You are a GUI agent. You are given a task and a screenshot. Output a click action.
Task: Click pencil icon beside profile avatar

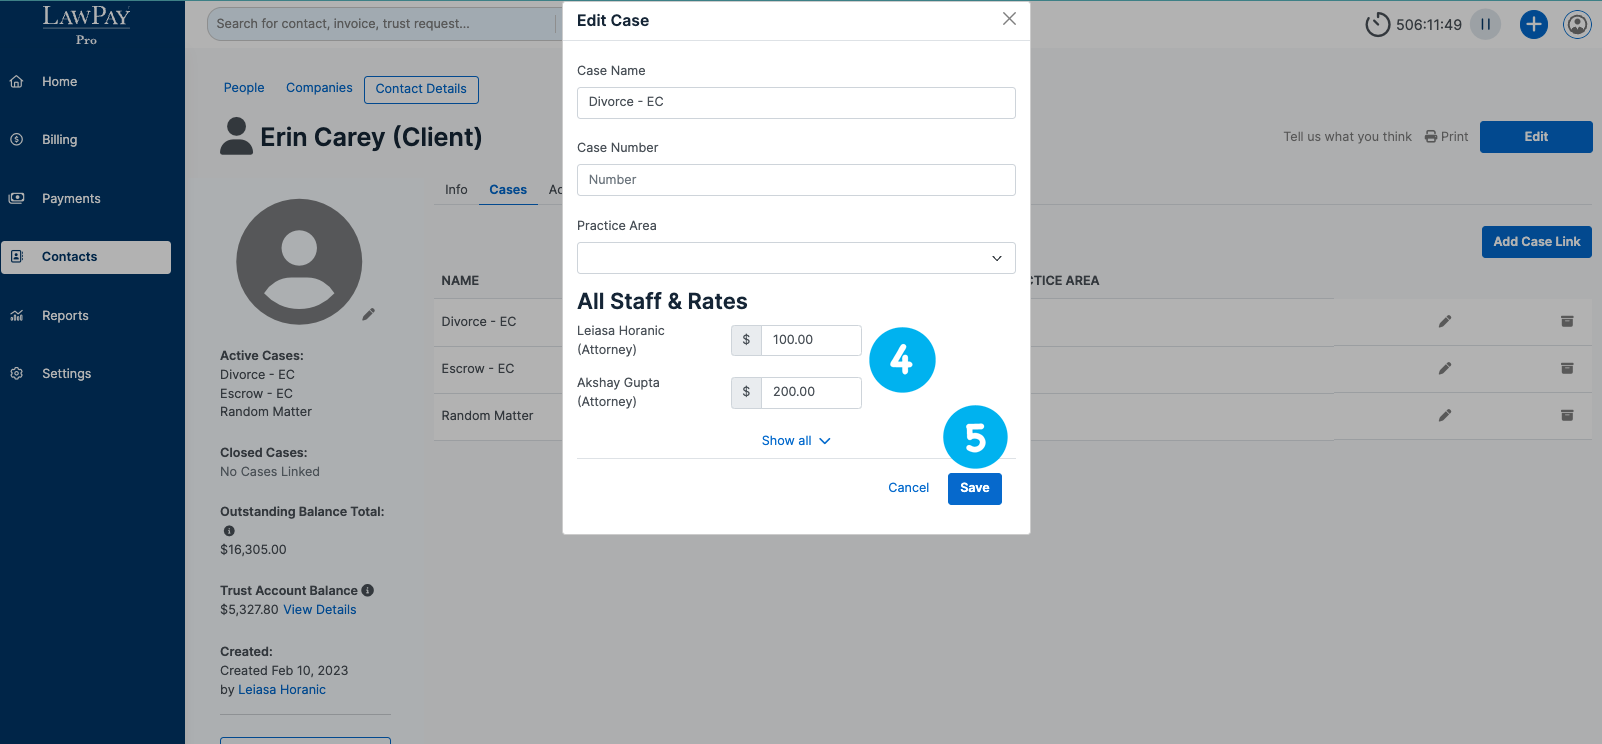[368, 314]
